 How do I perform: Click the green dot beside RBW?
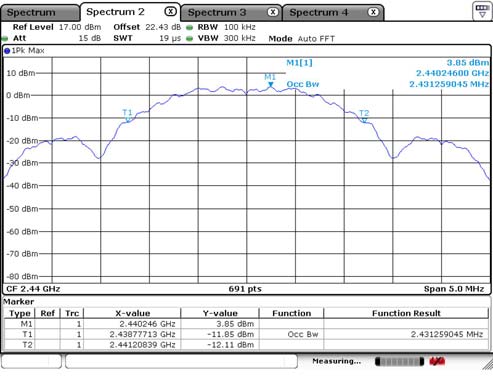[x=190, y=28]
